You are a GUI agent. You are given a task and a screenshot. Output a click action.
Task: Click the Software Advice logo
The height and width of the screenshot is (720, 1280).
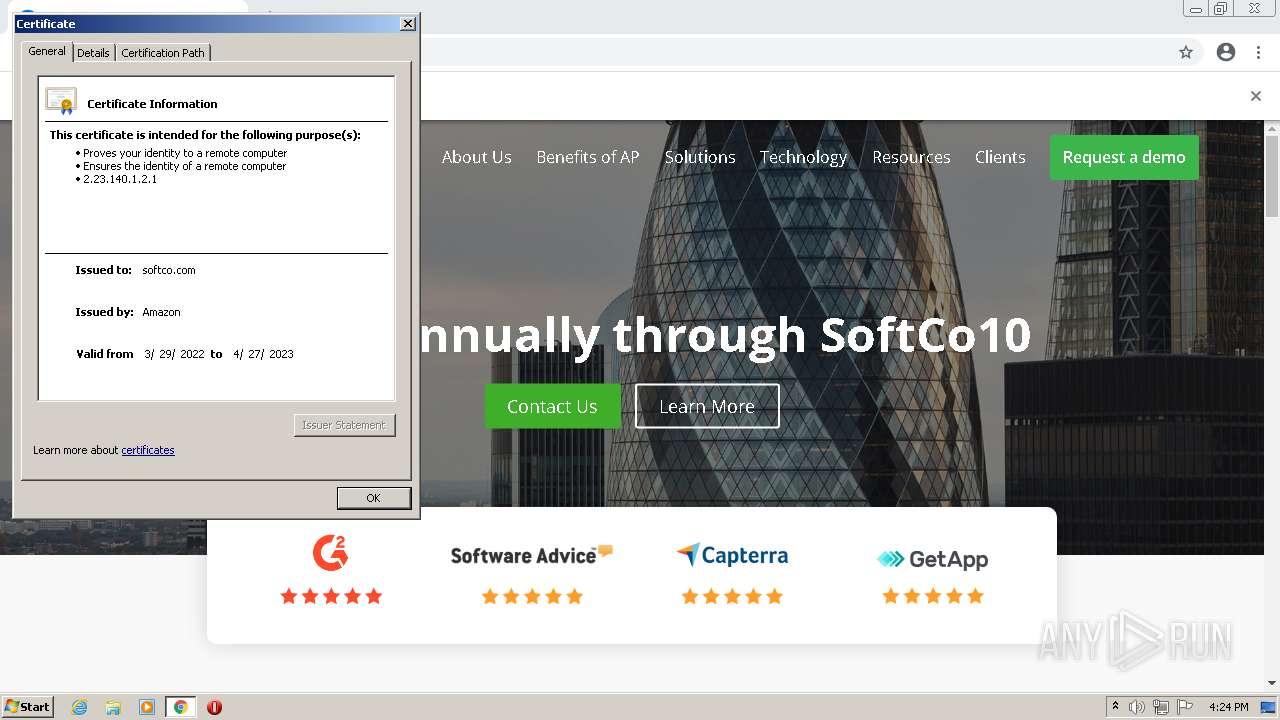point(531,555)
